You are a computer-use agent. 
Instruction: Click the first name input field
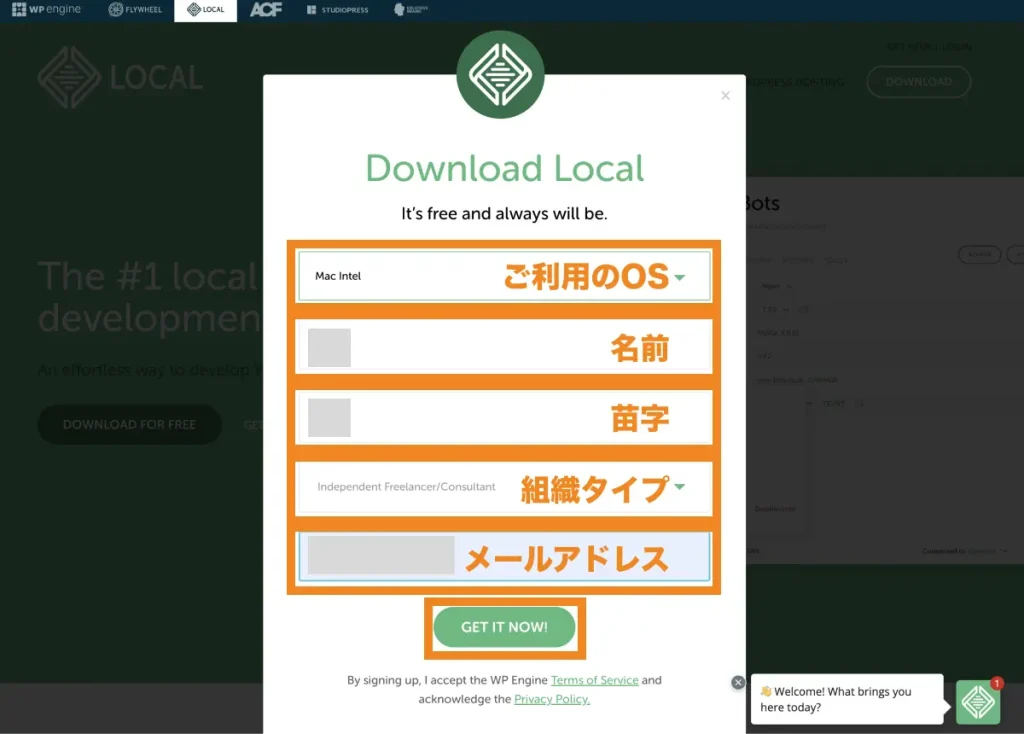(x=504, y=347)
